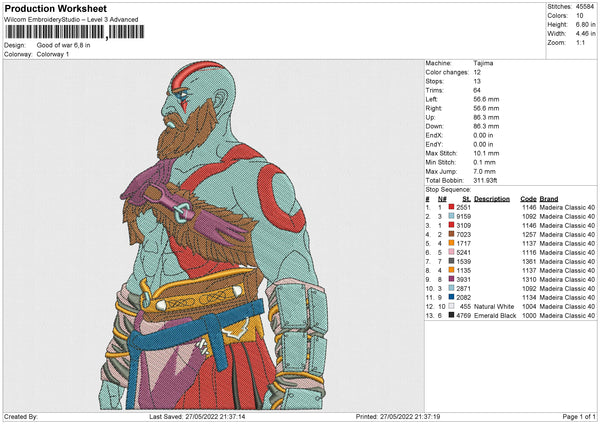Click stitch count '7023' in stop sequence
The image size is (600, 424).
click(463, 235)
